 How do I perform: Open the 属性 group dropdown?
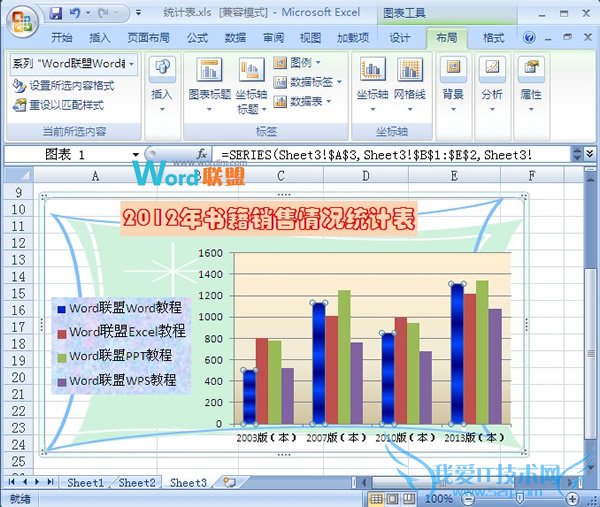pos(531,84)
